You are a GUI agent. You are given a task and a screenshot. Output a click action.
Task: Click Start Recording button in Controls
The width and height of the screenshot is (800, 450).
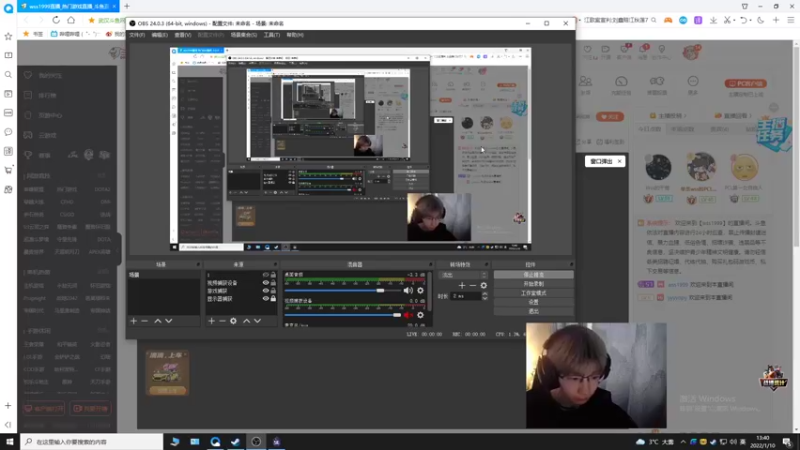pyautogui.click(x=533, y=284)
